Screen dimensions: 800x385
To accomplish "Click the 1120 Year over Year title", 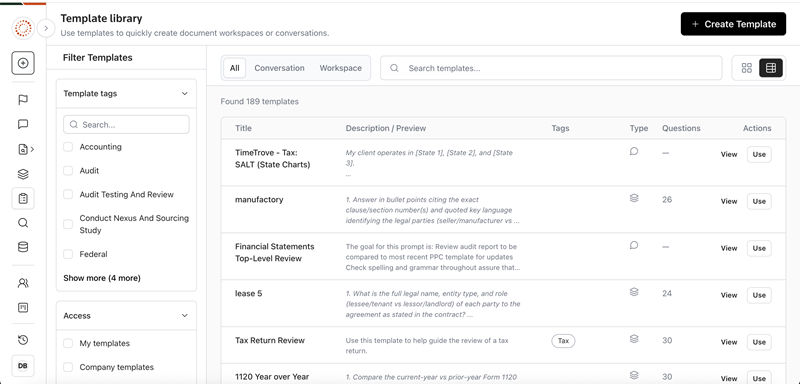I will [x=272, y=377].
